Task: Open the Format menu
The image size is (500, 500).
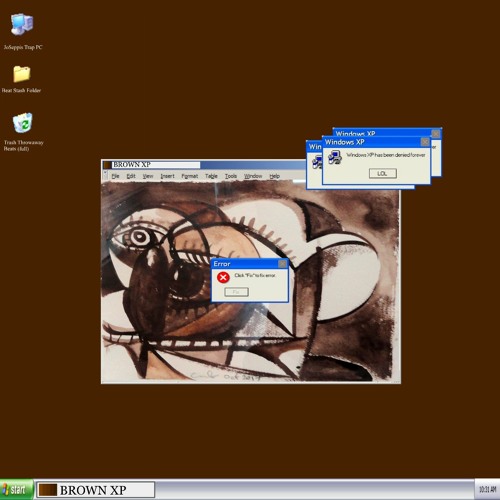Action: point(190,176)
